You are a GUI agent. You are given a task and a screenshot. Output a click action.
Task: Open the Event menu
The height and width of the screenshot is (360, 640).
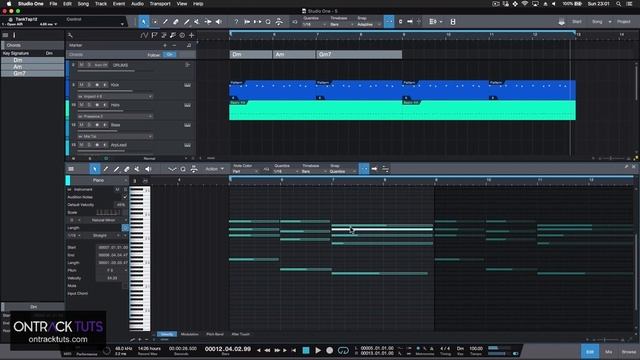119,4
